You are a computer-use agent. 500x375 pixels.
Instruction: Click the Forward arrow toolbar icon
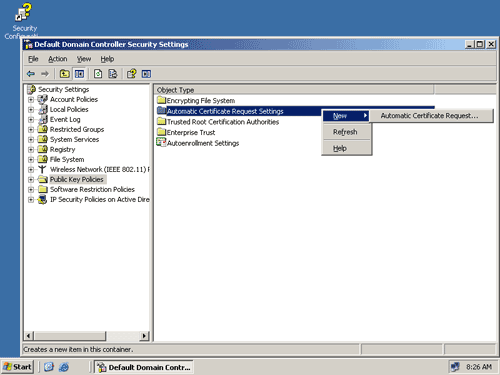pyautogui.click(x=45, y=74)
